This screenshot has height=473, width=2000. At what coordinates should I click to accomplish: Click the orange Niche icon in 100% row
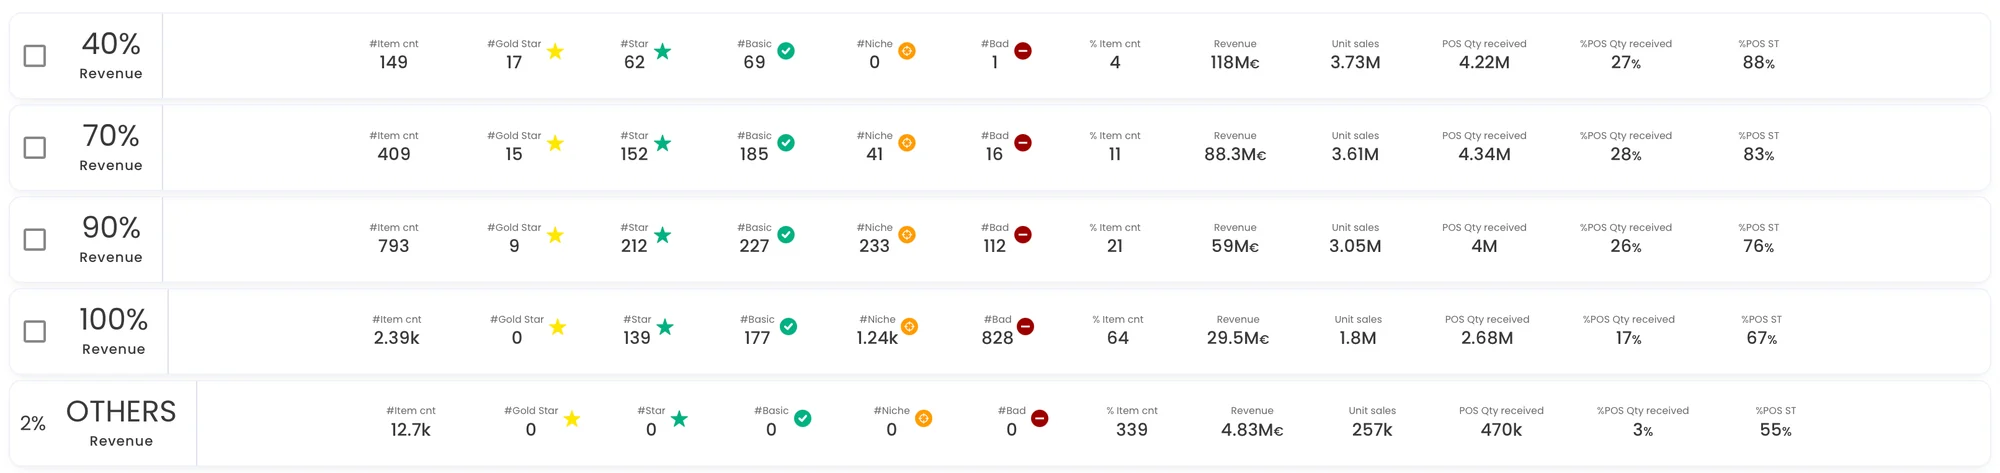(909, 327)
